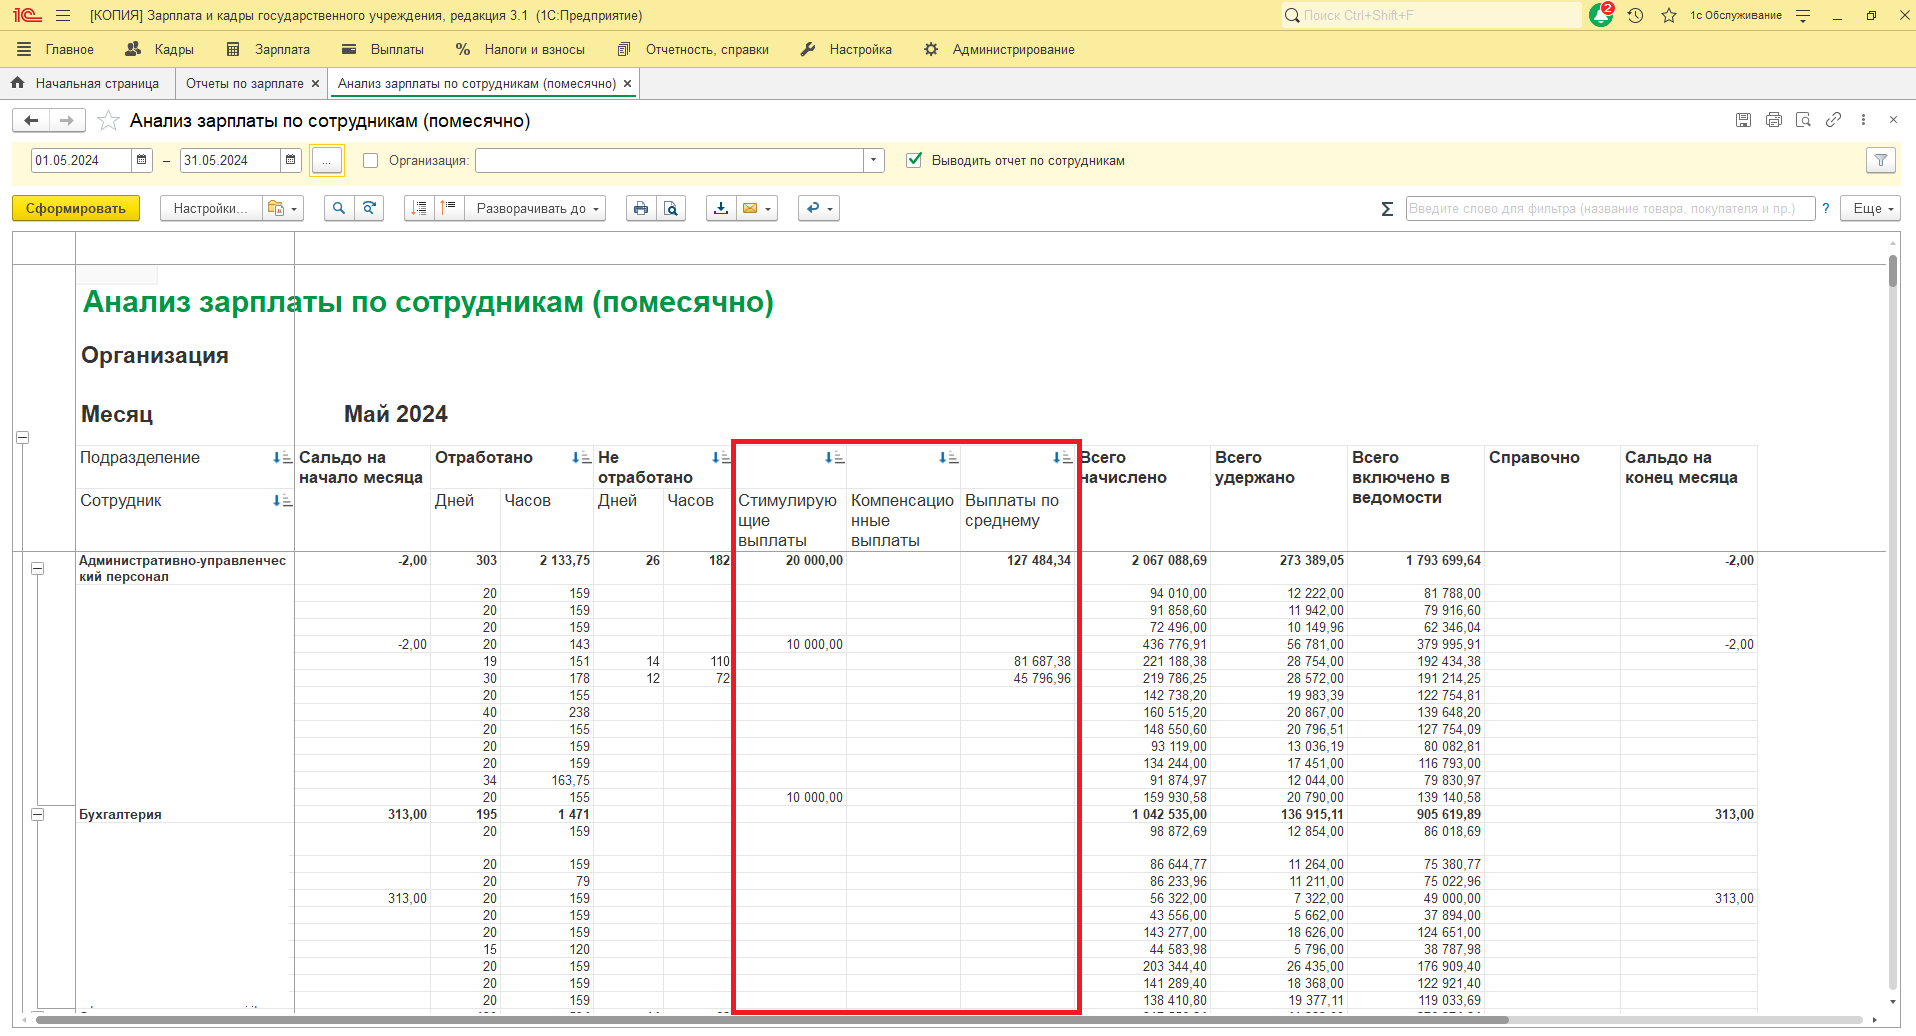Save the report to file with download icon
Viewport: 1916px width, 1036px height.
[x=721, y=208]
